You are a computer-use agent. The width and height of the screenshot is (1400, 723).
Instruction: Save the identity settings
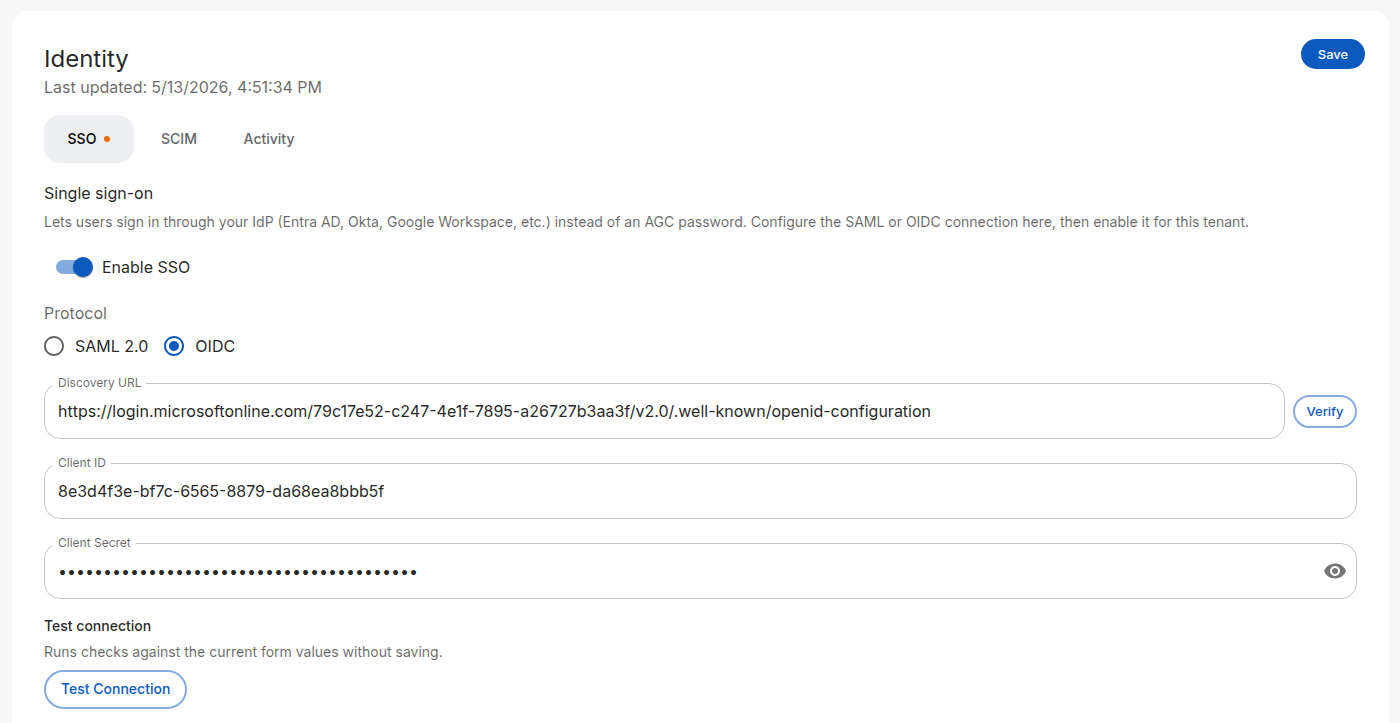tap(1332, 54)
